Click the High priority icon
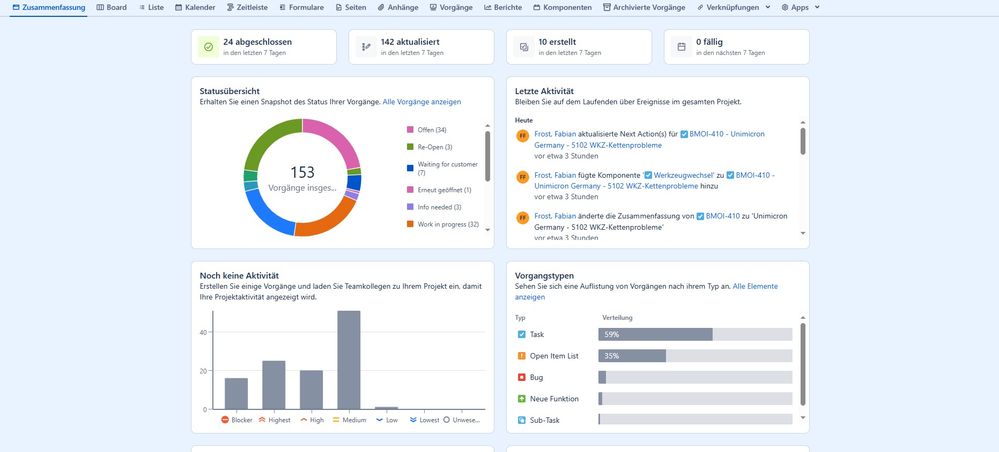This screenshot has height=452, width=999. click(x=303, y=419)
